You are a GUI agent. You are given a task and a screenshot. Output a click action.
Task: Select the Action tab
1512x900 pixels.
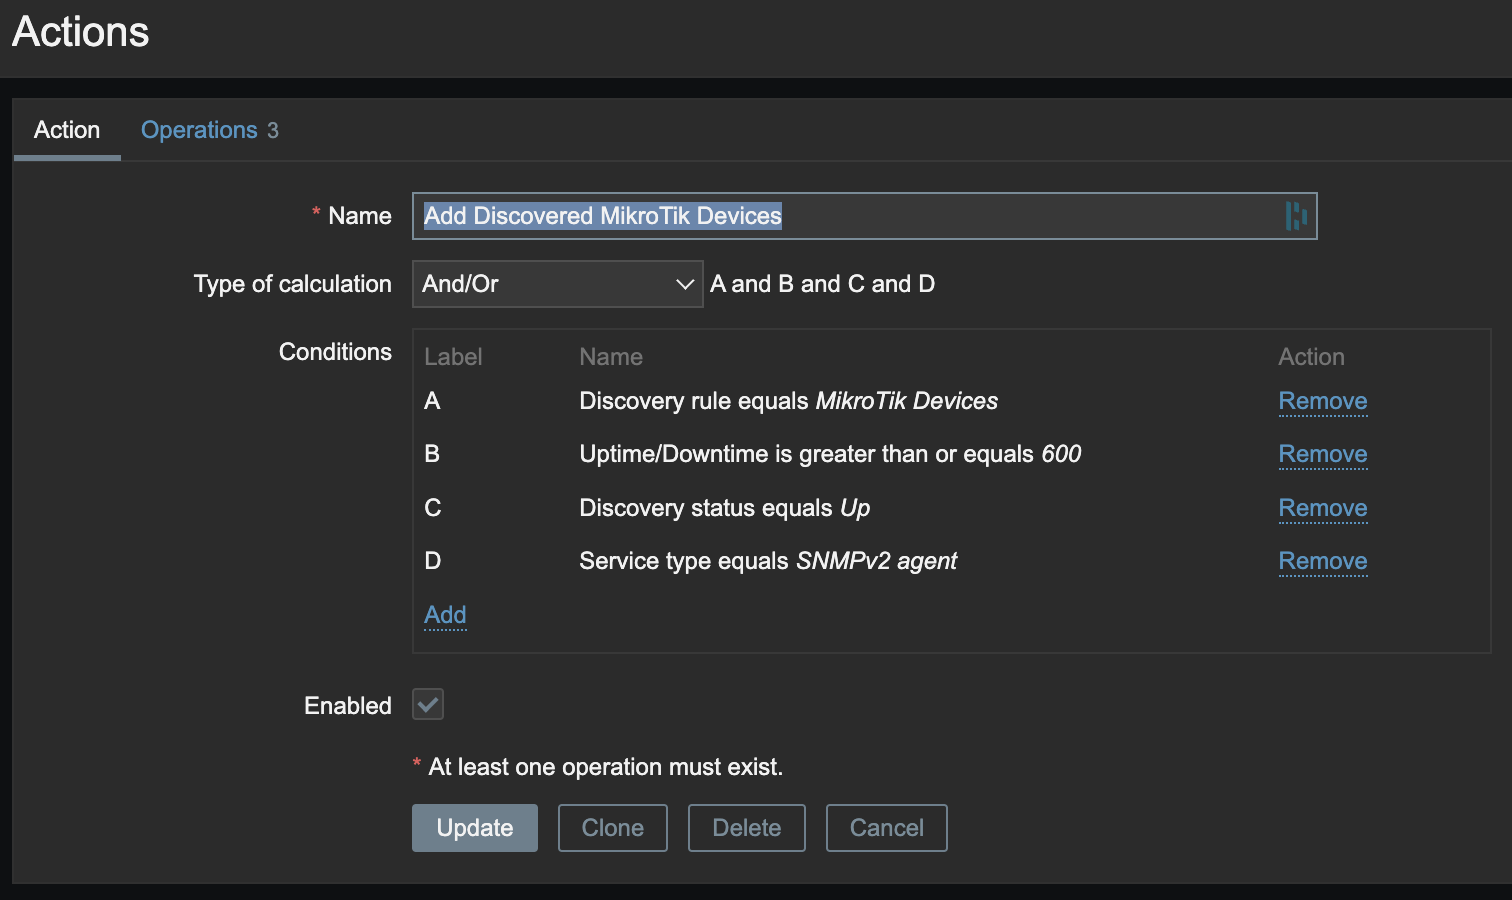click(67, 130)
